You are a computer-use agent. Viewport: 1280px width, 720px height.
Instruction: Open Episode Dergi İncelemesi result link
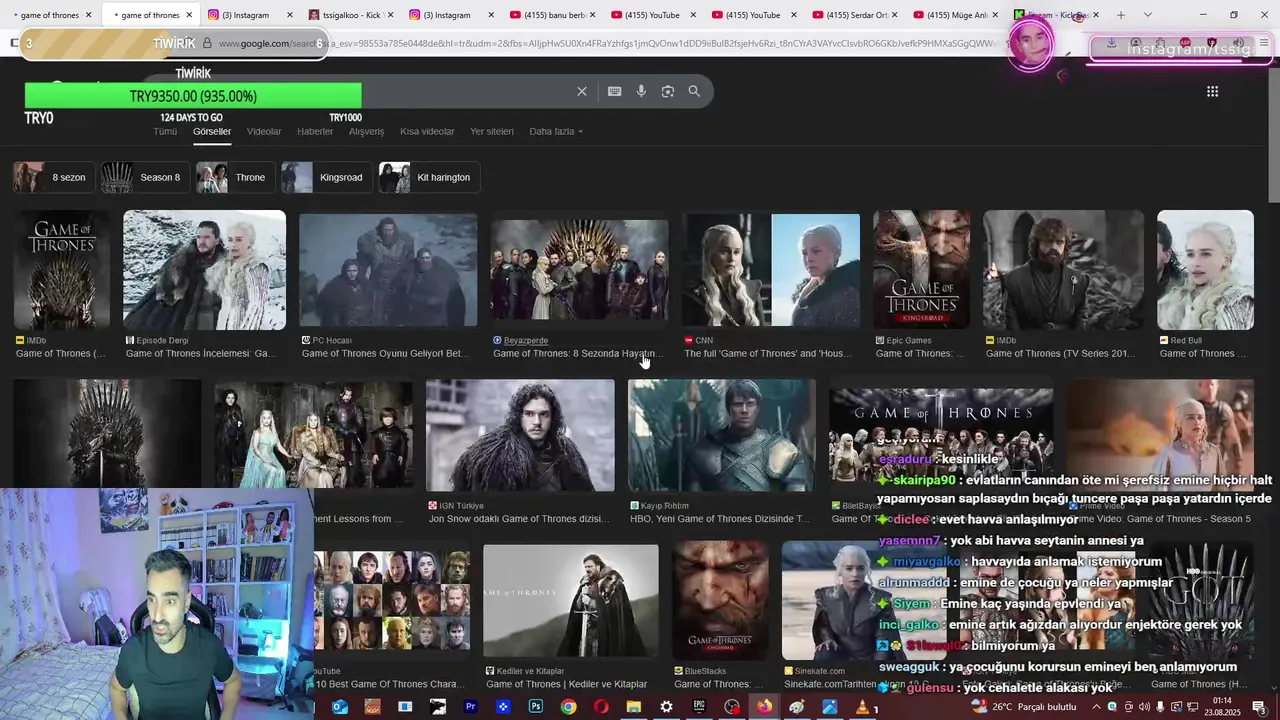(x=201, y=353)
